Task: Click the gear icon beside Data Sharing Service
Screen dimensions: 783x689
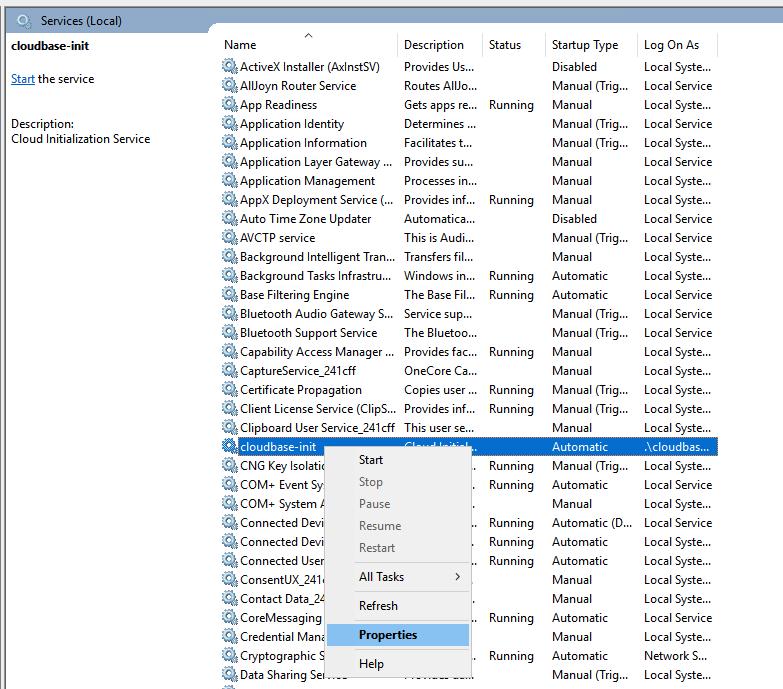Action: pyautogui.click(x=230, y=675)
